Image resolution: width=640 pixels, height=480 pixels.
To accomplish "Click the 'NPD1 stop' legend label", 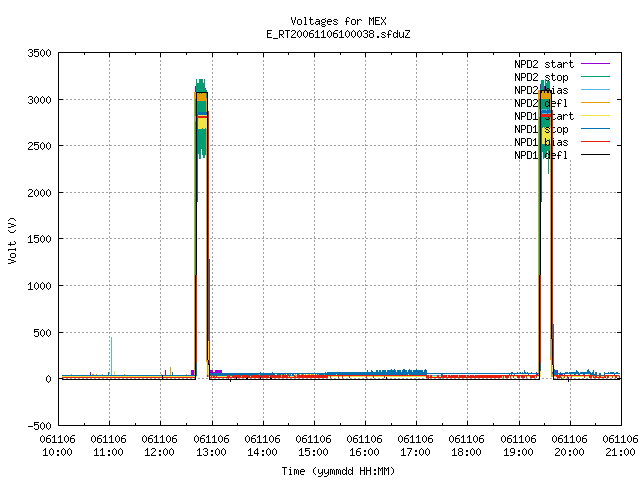I will (x=541, y=129).
